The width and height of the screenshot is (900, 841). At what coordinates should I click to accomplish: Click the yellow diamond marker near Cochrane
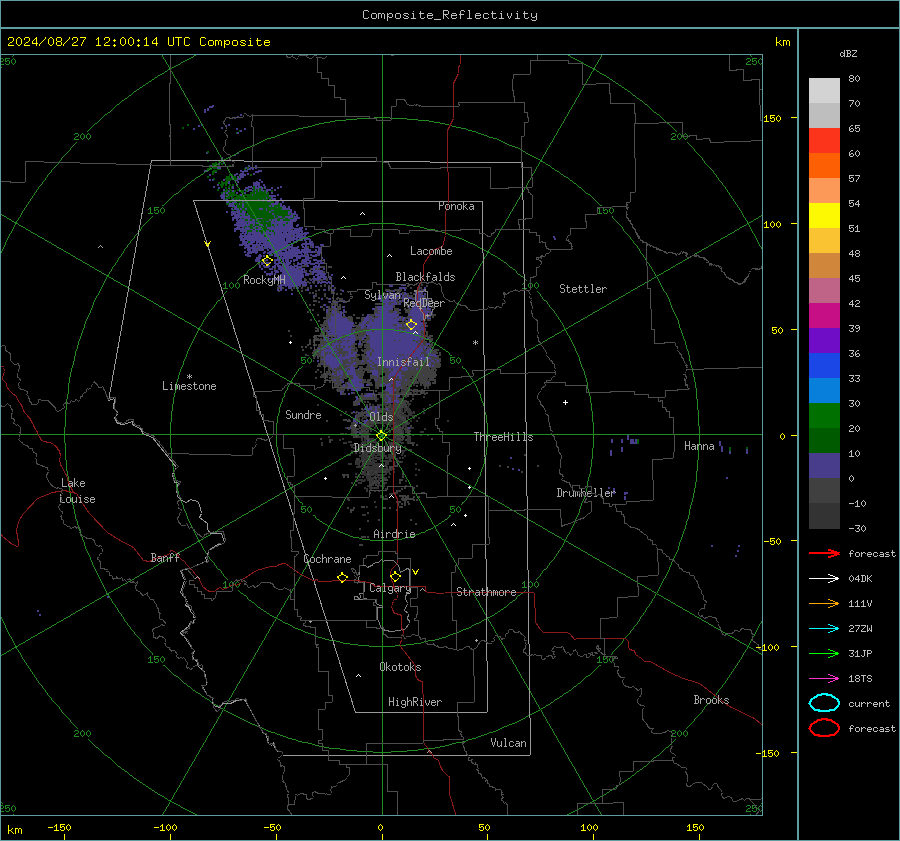point(342,577)
